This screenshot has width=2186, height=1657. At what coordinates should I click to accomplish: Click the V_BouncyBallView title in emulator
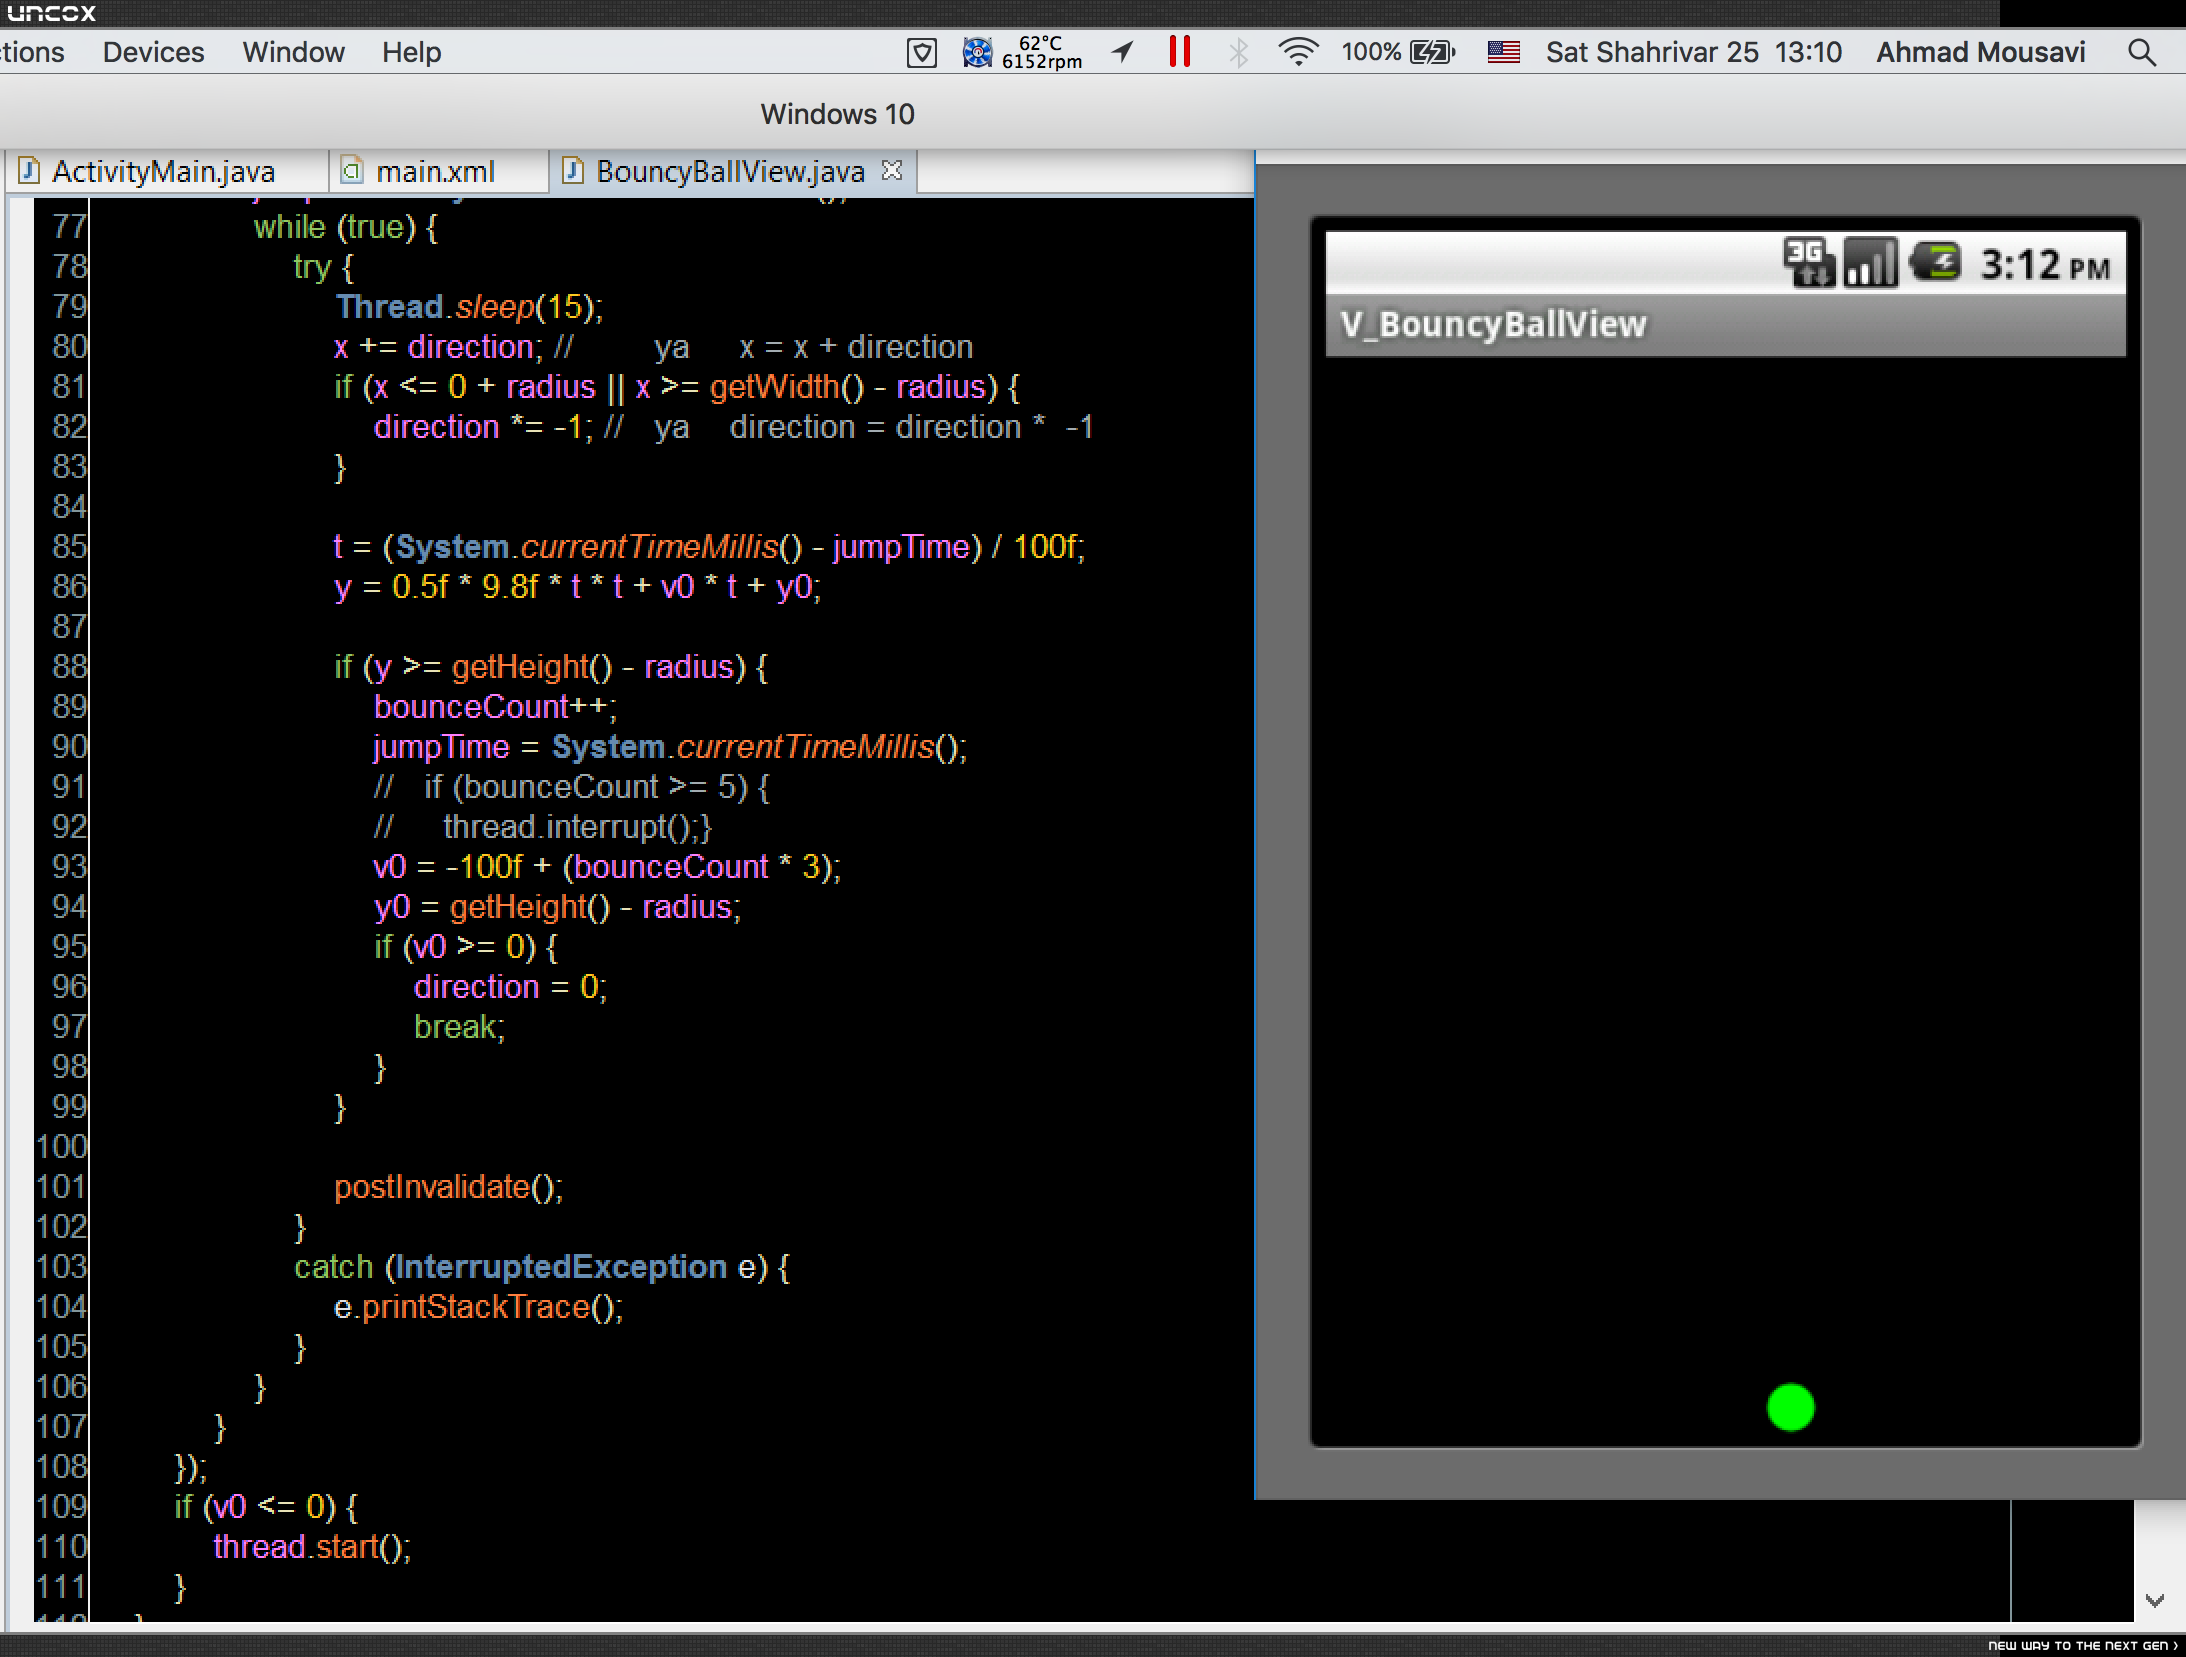click(1493, 324)
